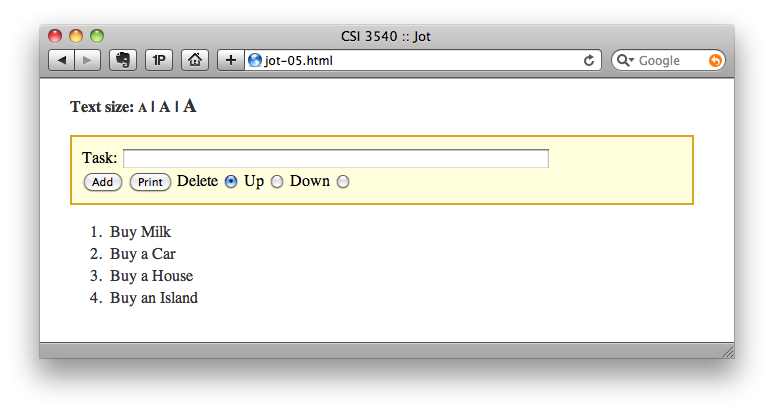Click the Print button
This screenshot has width=774, height=413.
click(x=150, y=182)
